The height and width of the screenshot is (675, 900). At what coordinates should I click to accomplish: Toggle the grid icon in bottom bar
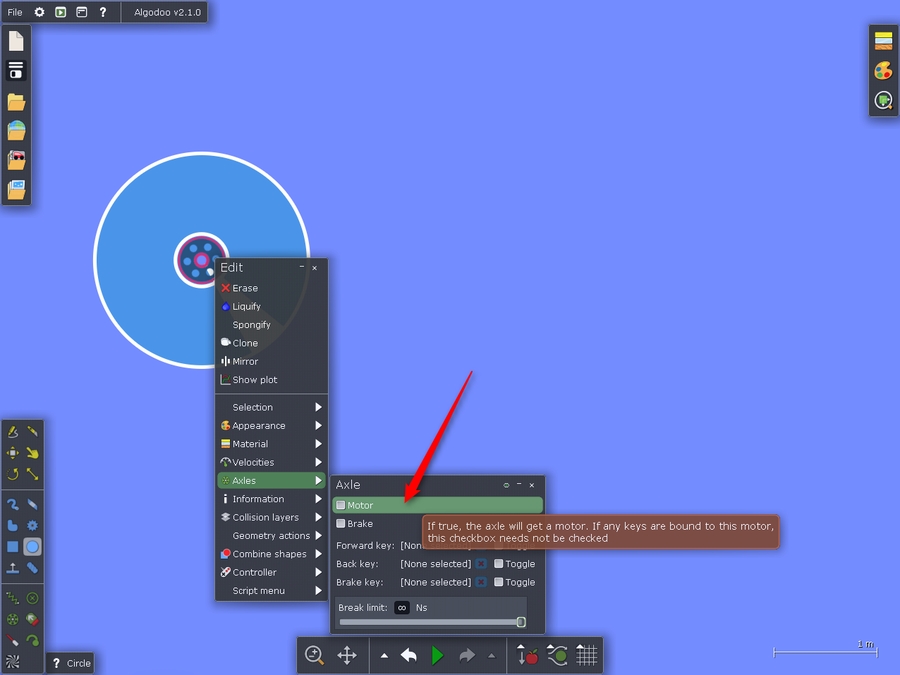tap(587, 655)
